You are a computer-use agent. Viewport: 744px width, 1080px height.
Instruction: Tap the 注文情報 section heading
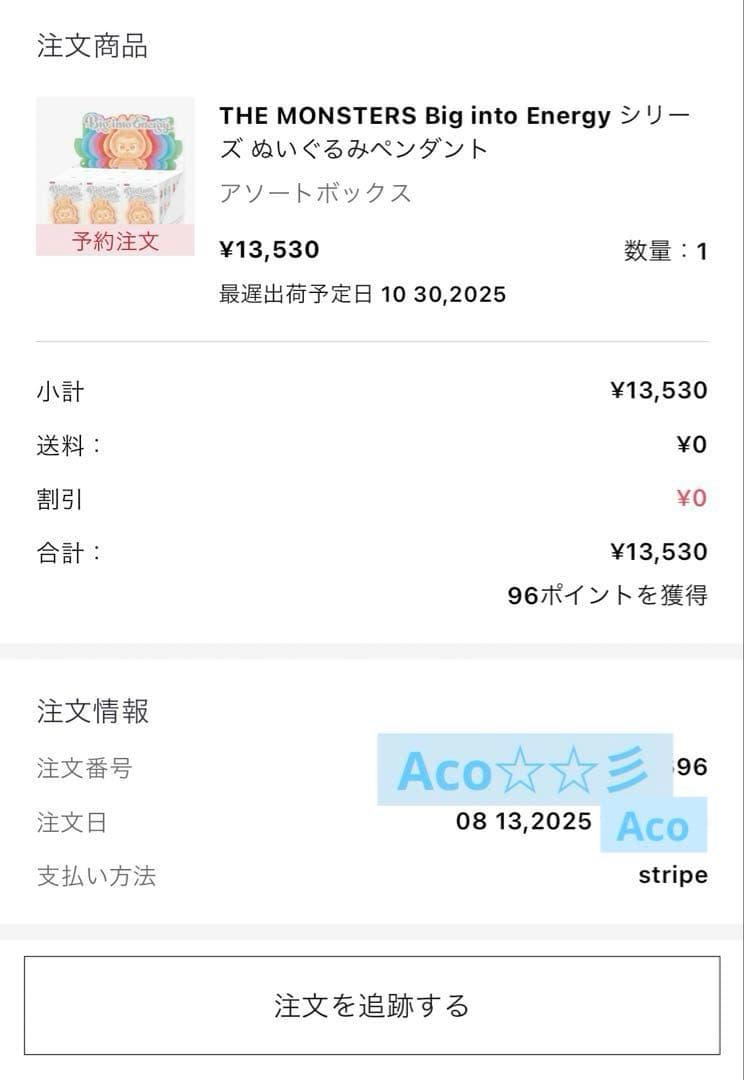[93, 711]
